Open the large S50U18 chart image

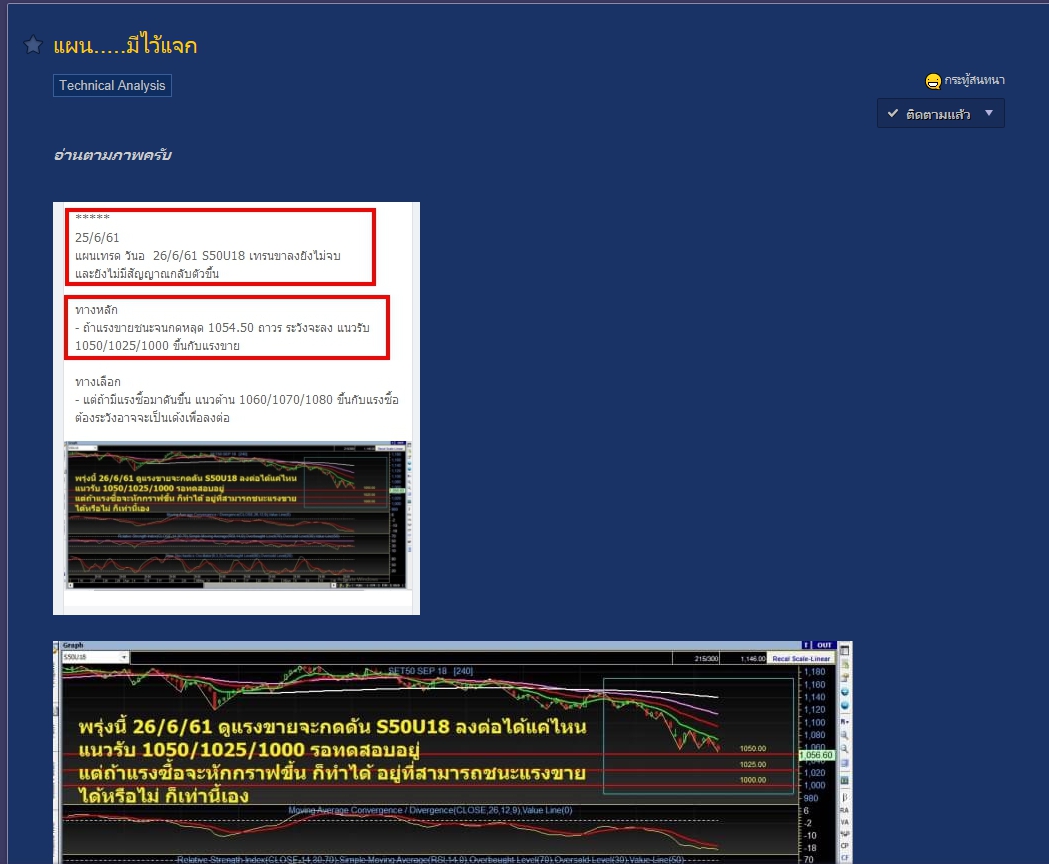pyautogui.click(x=452, y=752)
